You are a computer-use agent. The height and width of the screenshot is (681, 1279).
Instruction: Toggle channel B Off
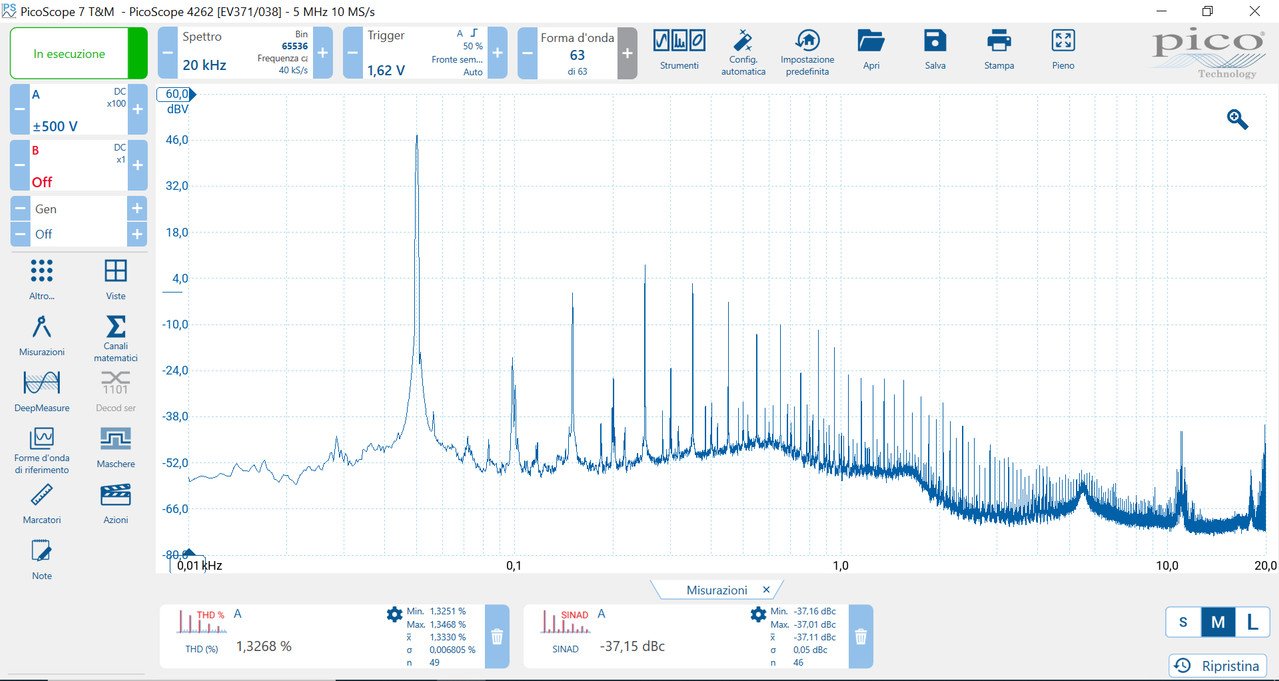point(42,182)
